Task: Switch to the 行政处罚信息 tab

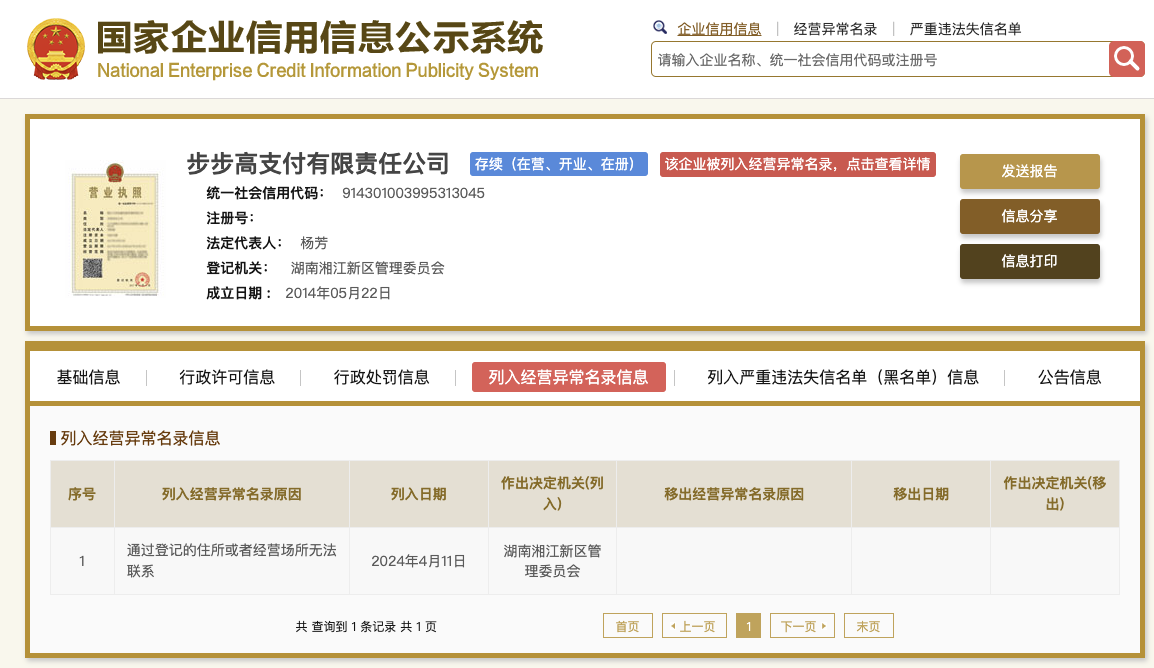Action: [x=381, y=377]
